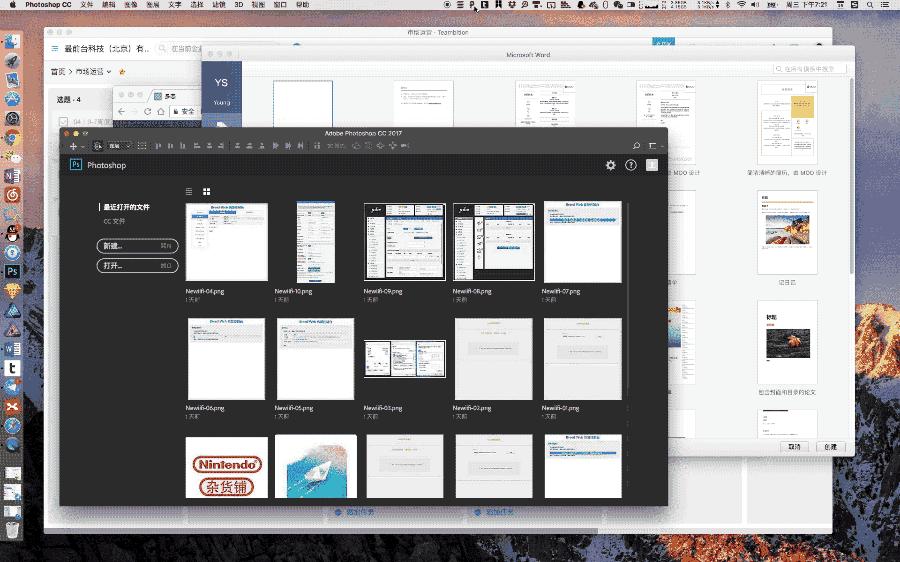Screen dimensions: 900x562
Task: Toggle the Auto-Select checkbox in Photoshop
Action: pyautogui.click(x=98, y=146)
